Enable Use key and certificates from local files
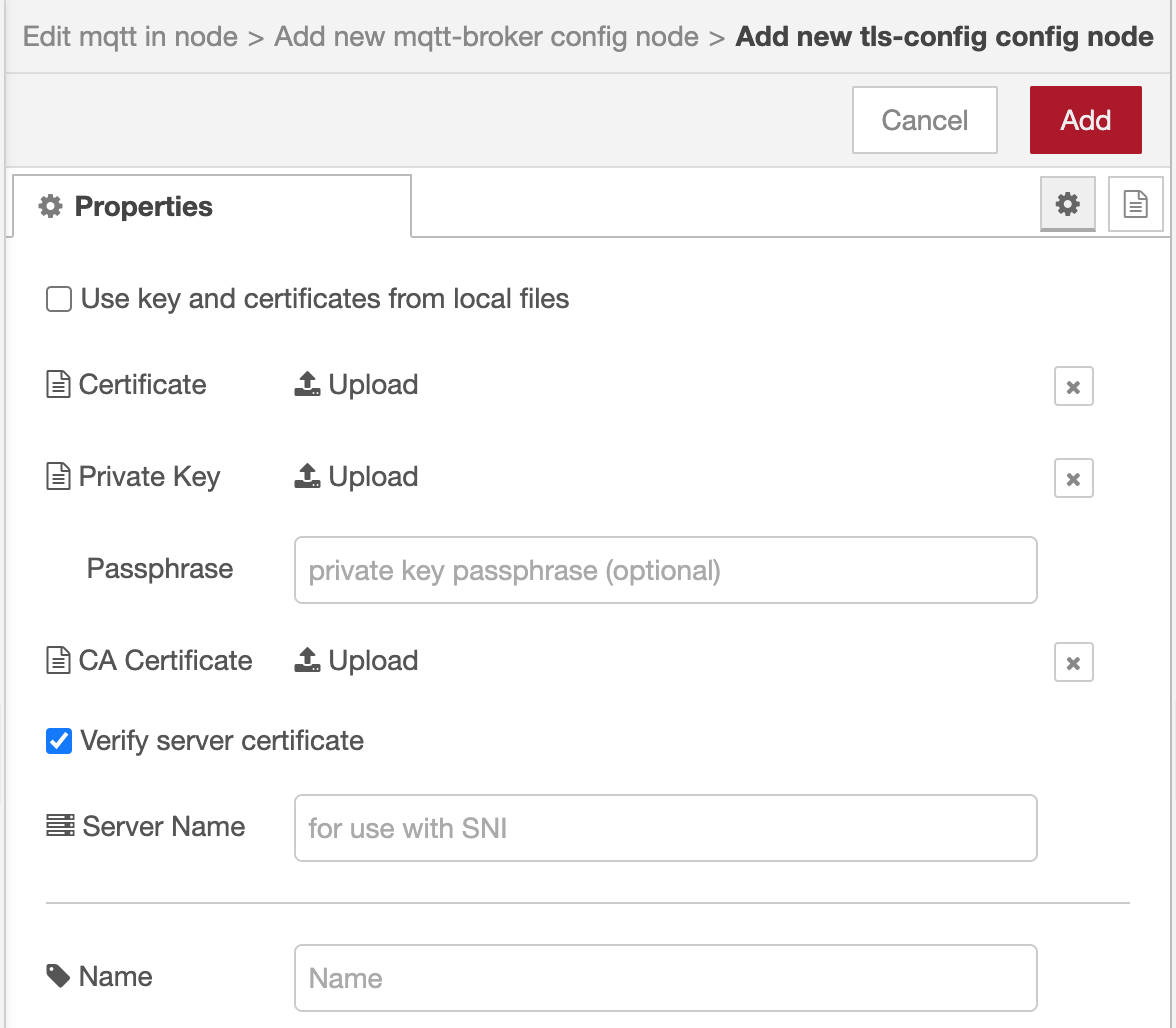The width and height of the screenshot is (1176, 1028). [x=59, y=299]
